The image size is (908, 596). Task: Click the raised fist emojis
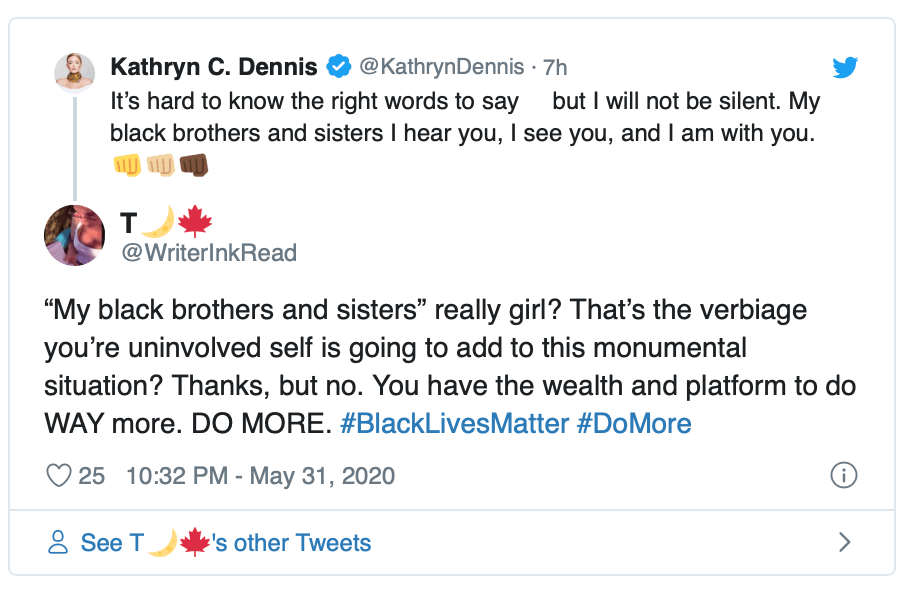pyautogui.click(x=159, y=165)
